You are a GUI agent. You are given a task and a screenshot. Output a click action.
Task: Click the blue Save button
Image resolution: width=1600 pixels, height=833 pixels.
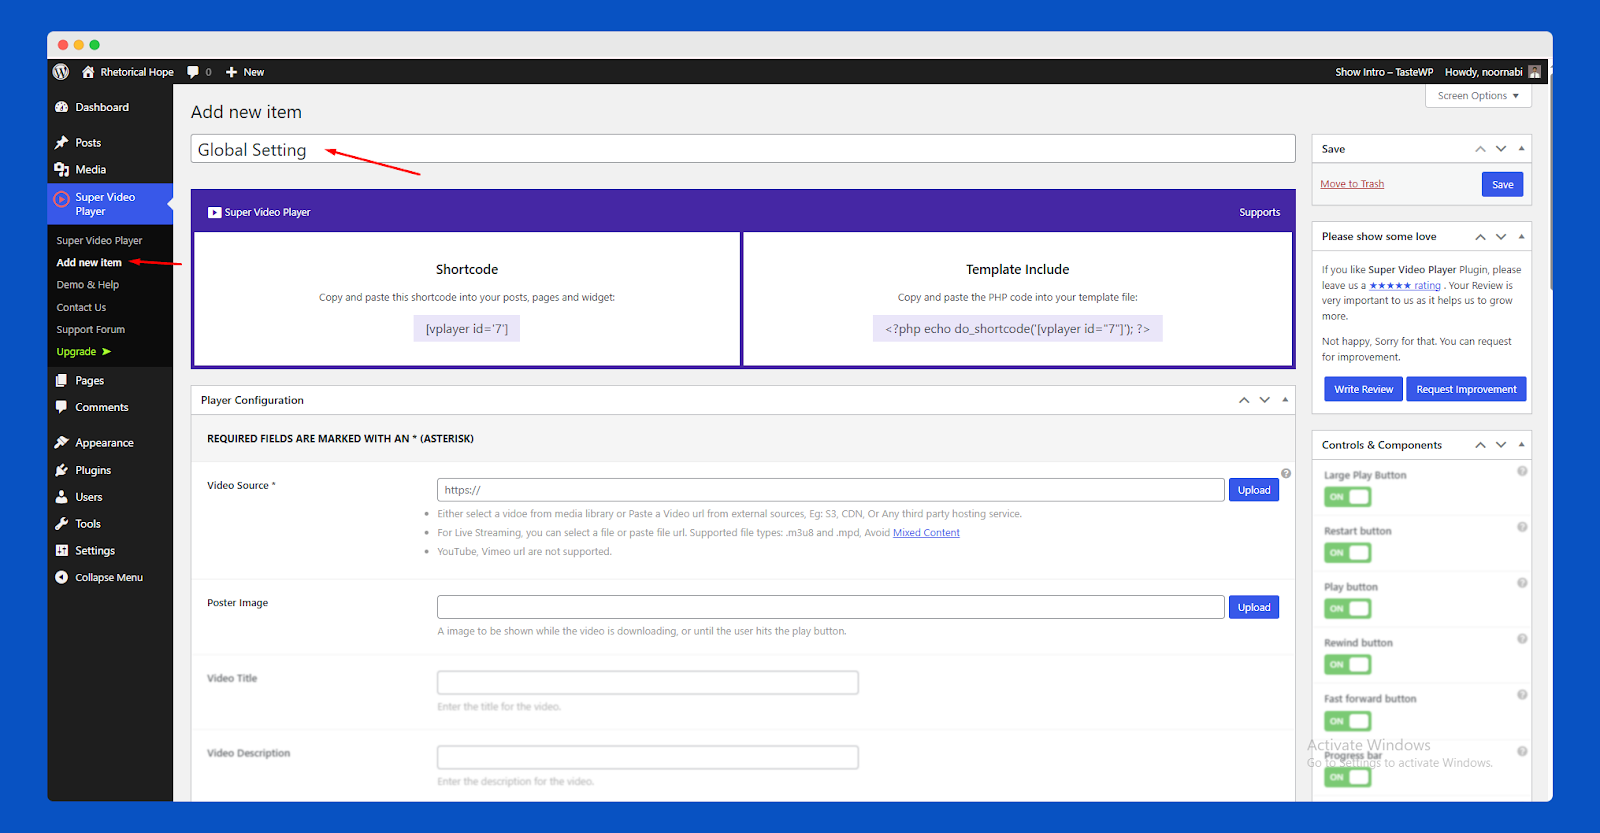click(x=1502, y=185)
